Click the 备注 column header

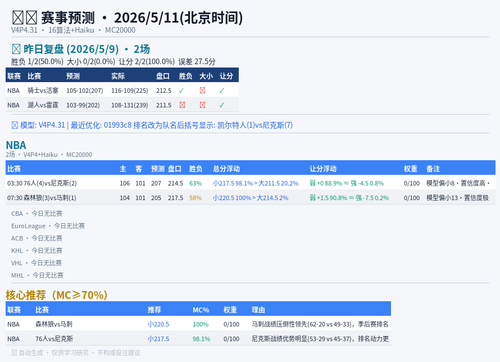(x=433, y=169)
